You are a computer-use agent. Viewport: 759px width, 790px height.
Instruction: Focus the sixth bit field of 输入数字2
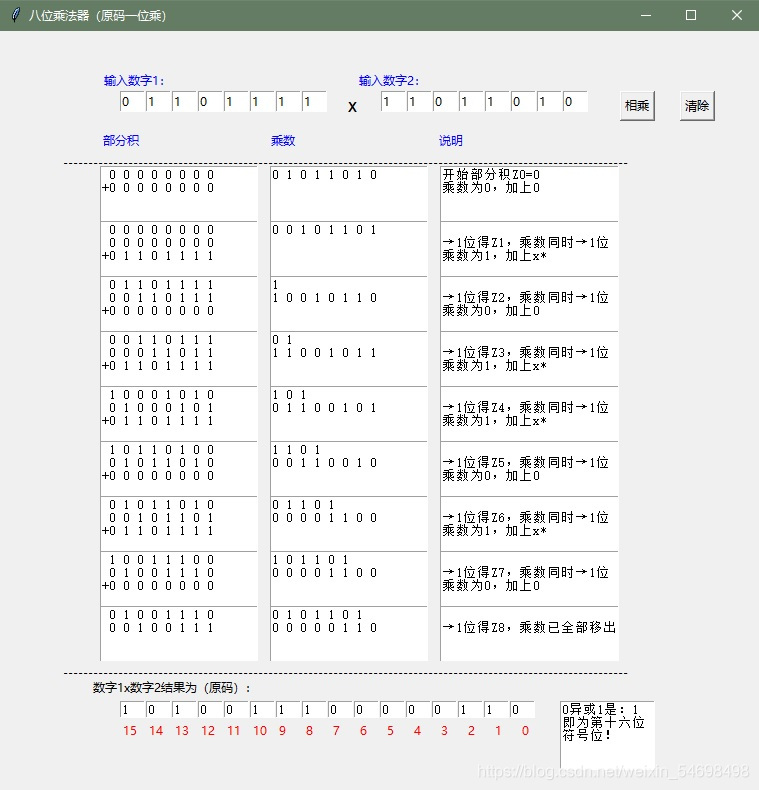tap(523, 102)
